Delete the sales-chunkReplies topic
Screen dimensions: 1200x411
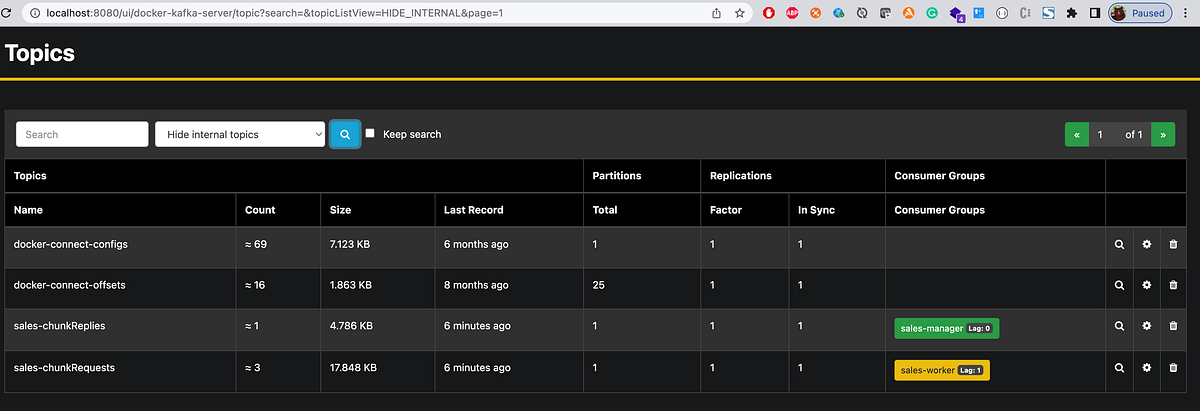(x=1173, y=326)
